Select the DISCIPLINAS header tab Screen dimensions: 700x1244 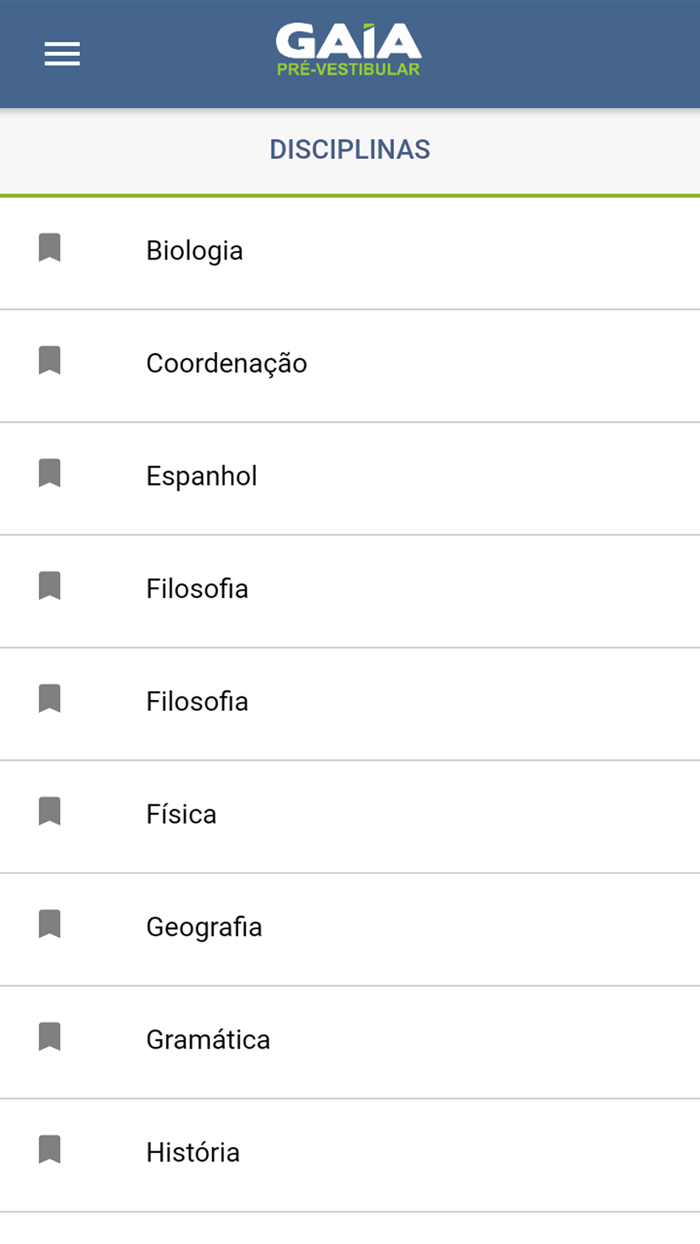coord(350,148)
